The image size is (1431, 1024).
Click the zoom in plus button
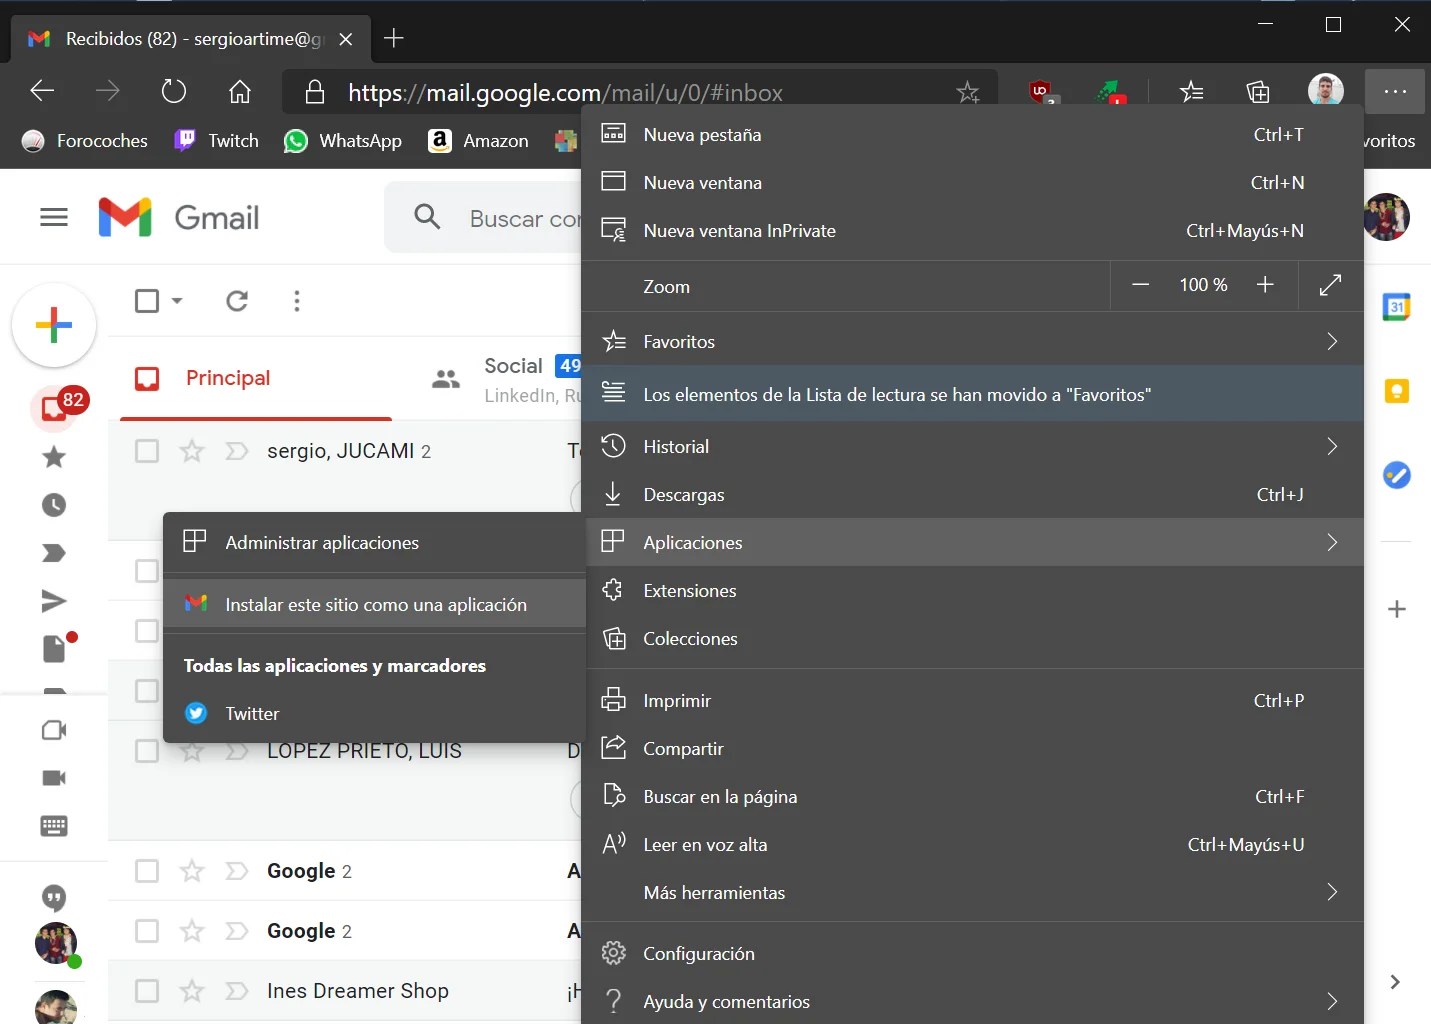click(x=1265, y=285)
